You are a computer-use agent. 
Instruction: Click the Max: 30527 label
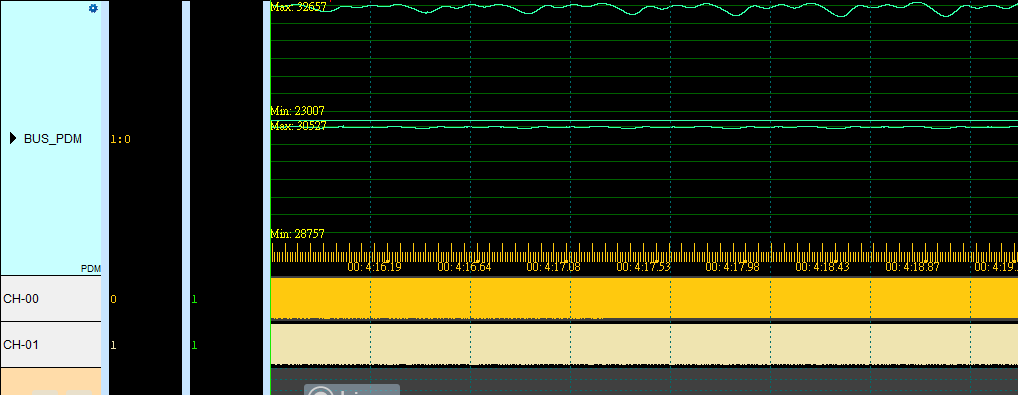point(298,125)
